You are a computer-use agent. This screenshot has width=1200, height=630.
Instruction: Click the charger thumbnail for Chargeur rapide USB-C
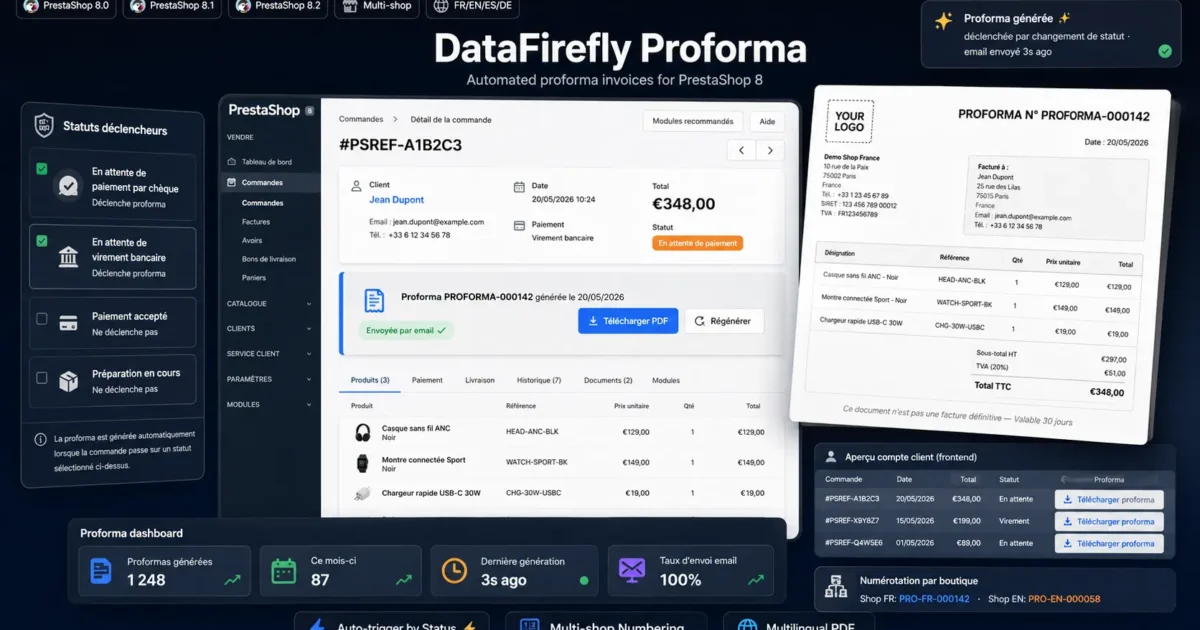tap(362, 493)
